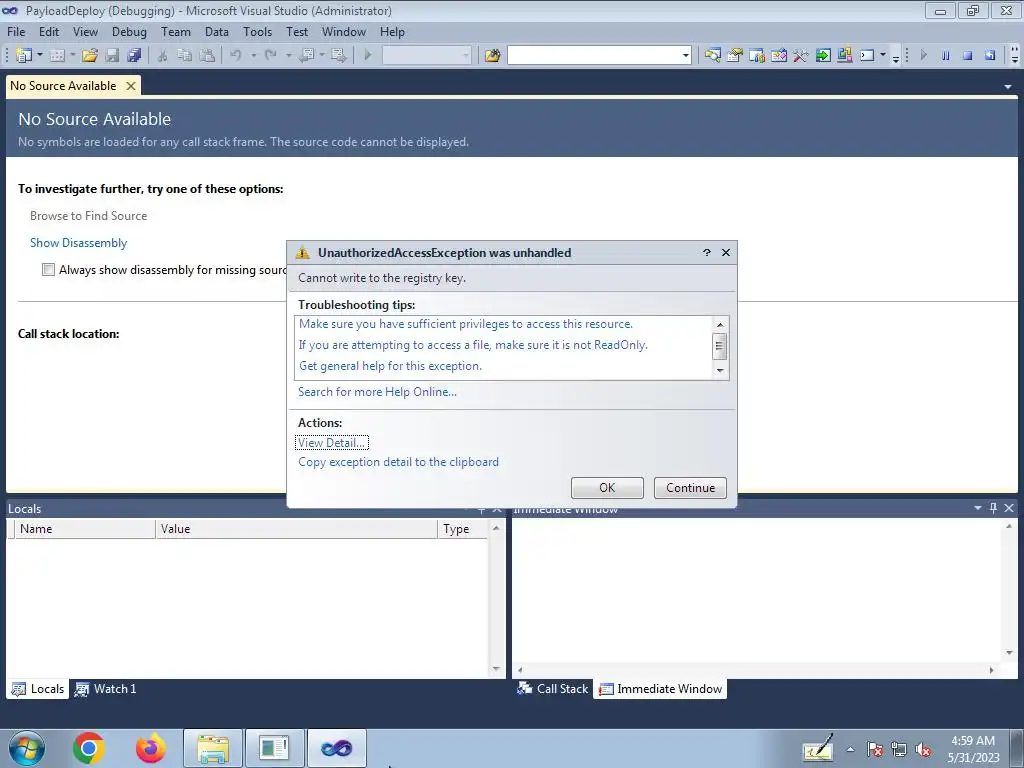Open the Command Window icon dropdown arrow
This screenshot has width=1024, height=768.
(883, 56)
